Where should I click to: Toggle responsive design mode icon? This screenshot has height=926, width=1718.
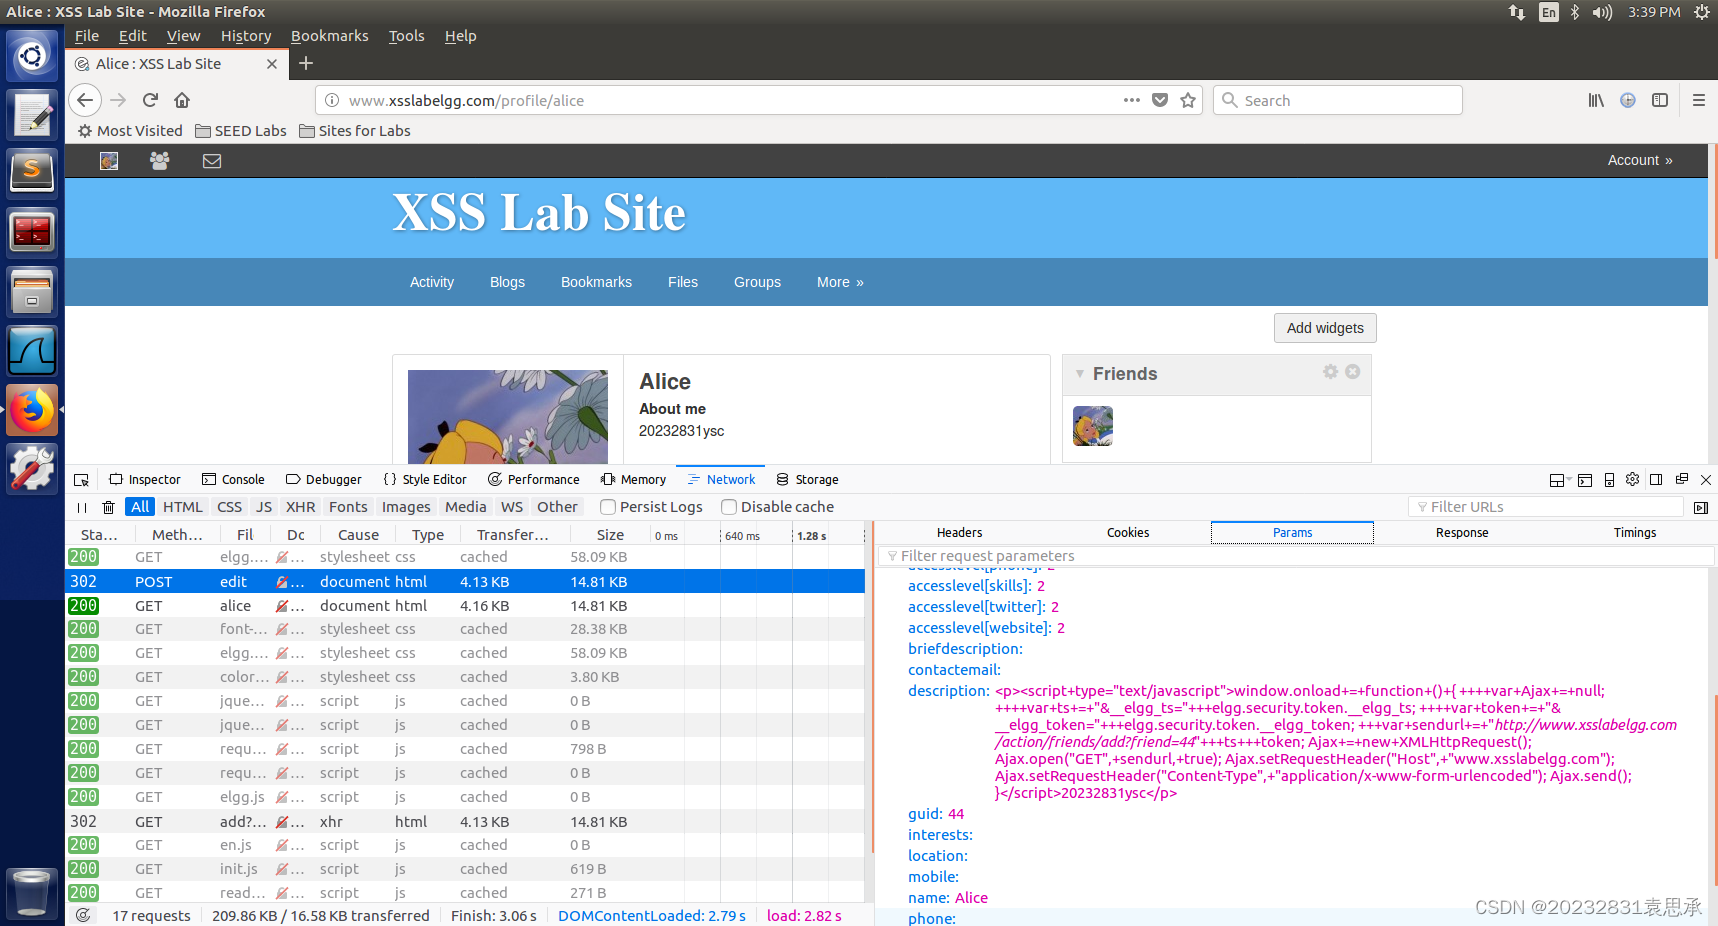[1609, 480]
